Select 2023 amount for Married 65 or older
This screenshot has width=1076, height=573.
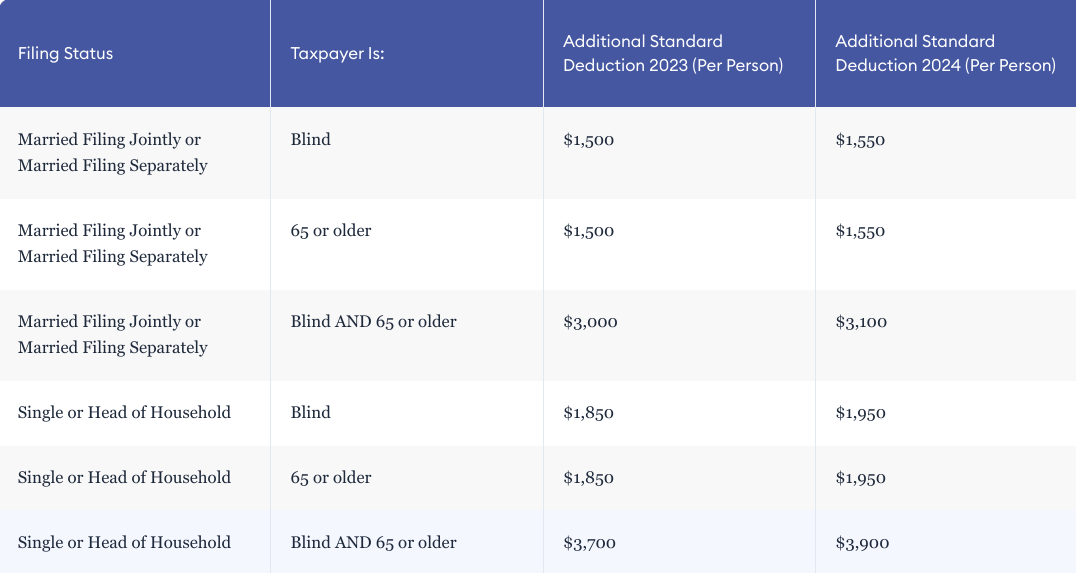pos(588,231)
